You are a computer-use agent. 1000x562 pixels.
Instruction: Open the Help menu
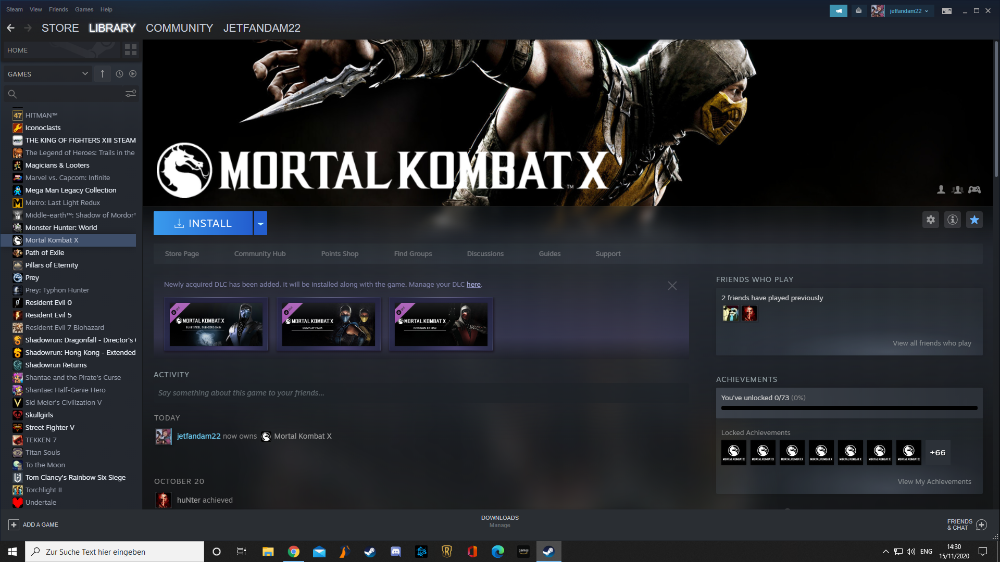pyautogui.click(x=107, y=10)
